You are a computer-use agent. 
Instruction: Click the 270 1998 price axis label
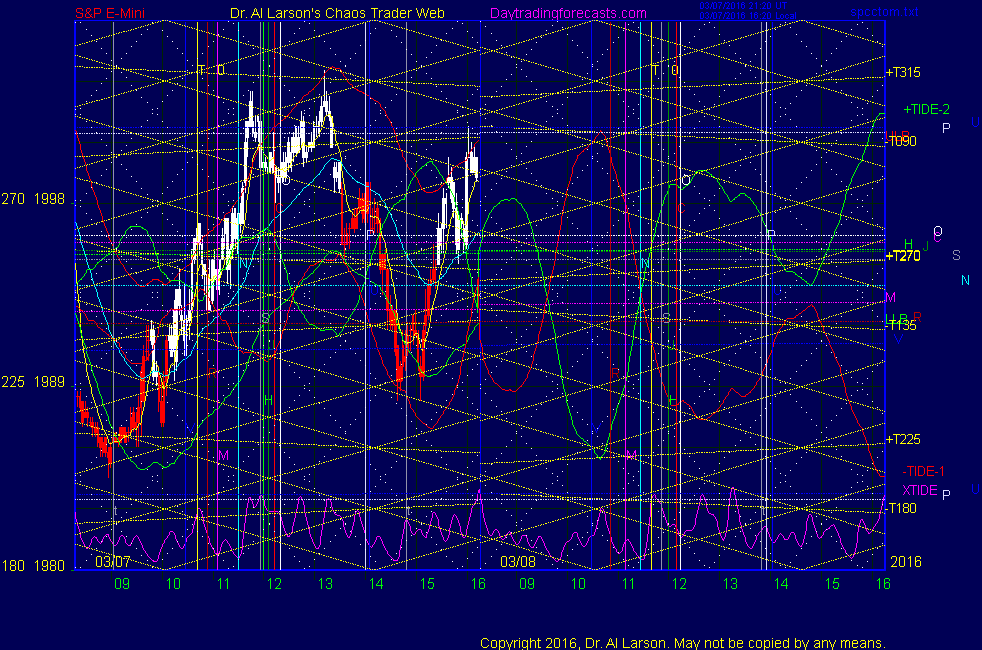click(33, 199)
